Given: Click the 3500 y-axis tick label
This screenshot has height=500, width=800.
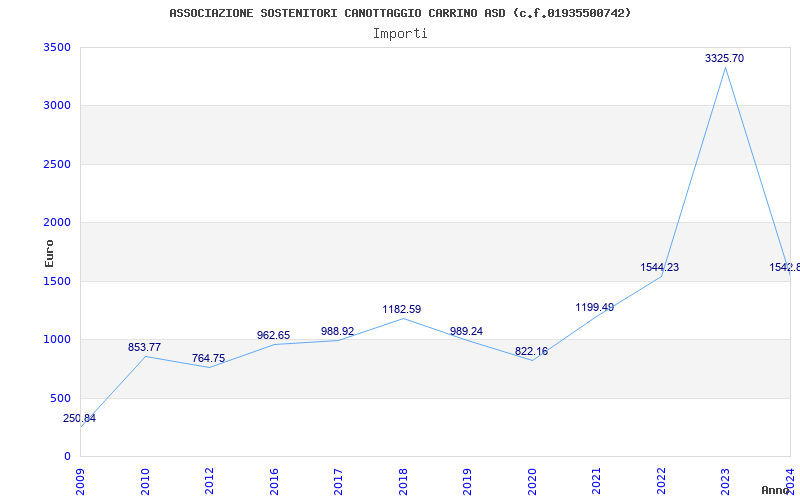Looking at the screenshot, I should [x=57, y=47].
